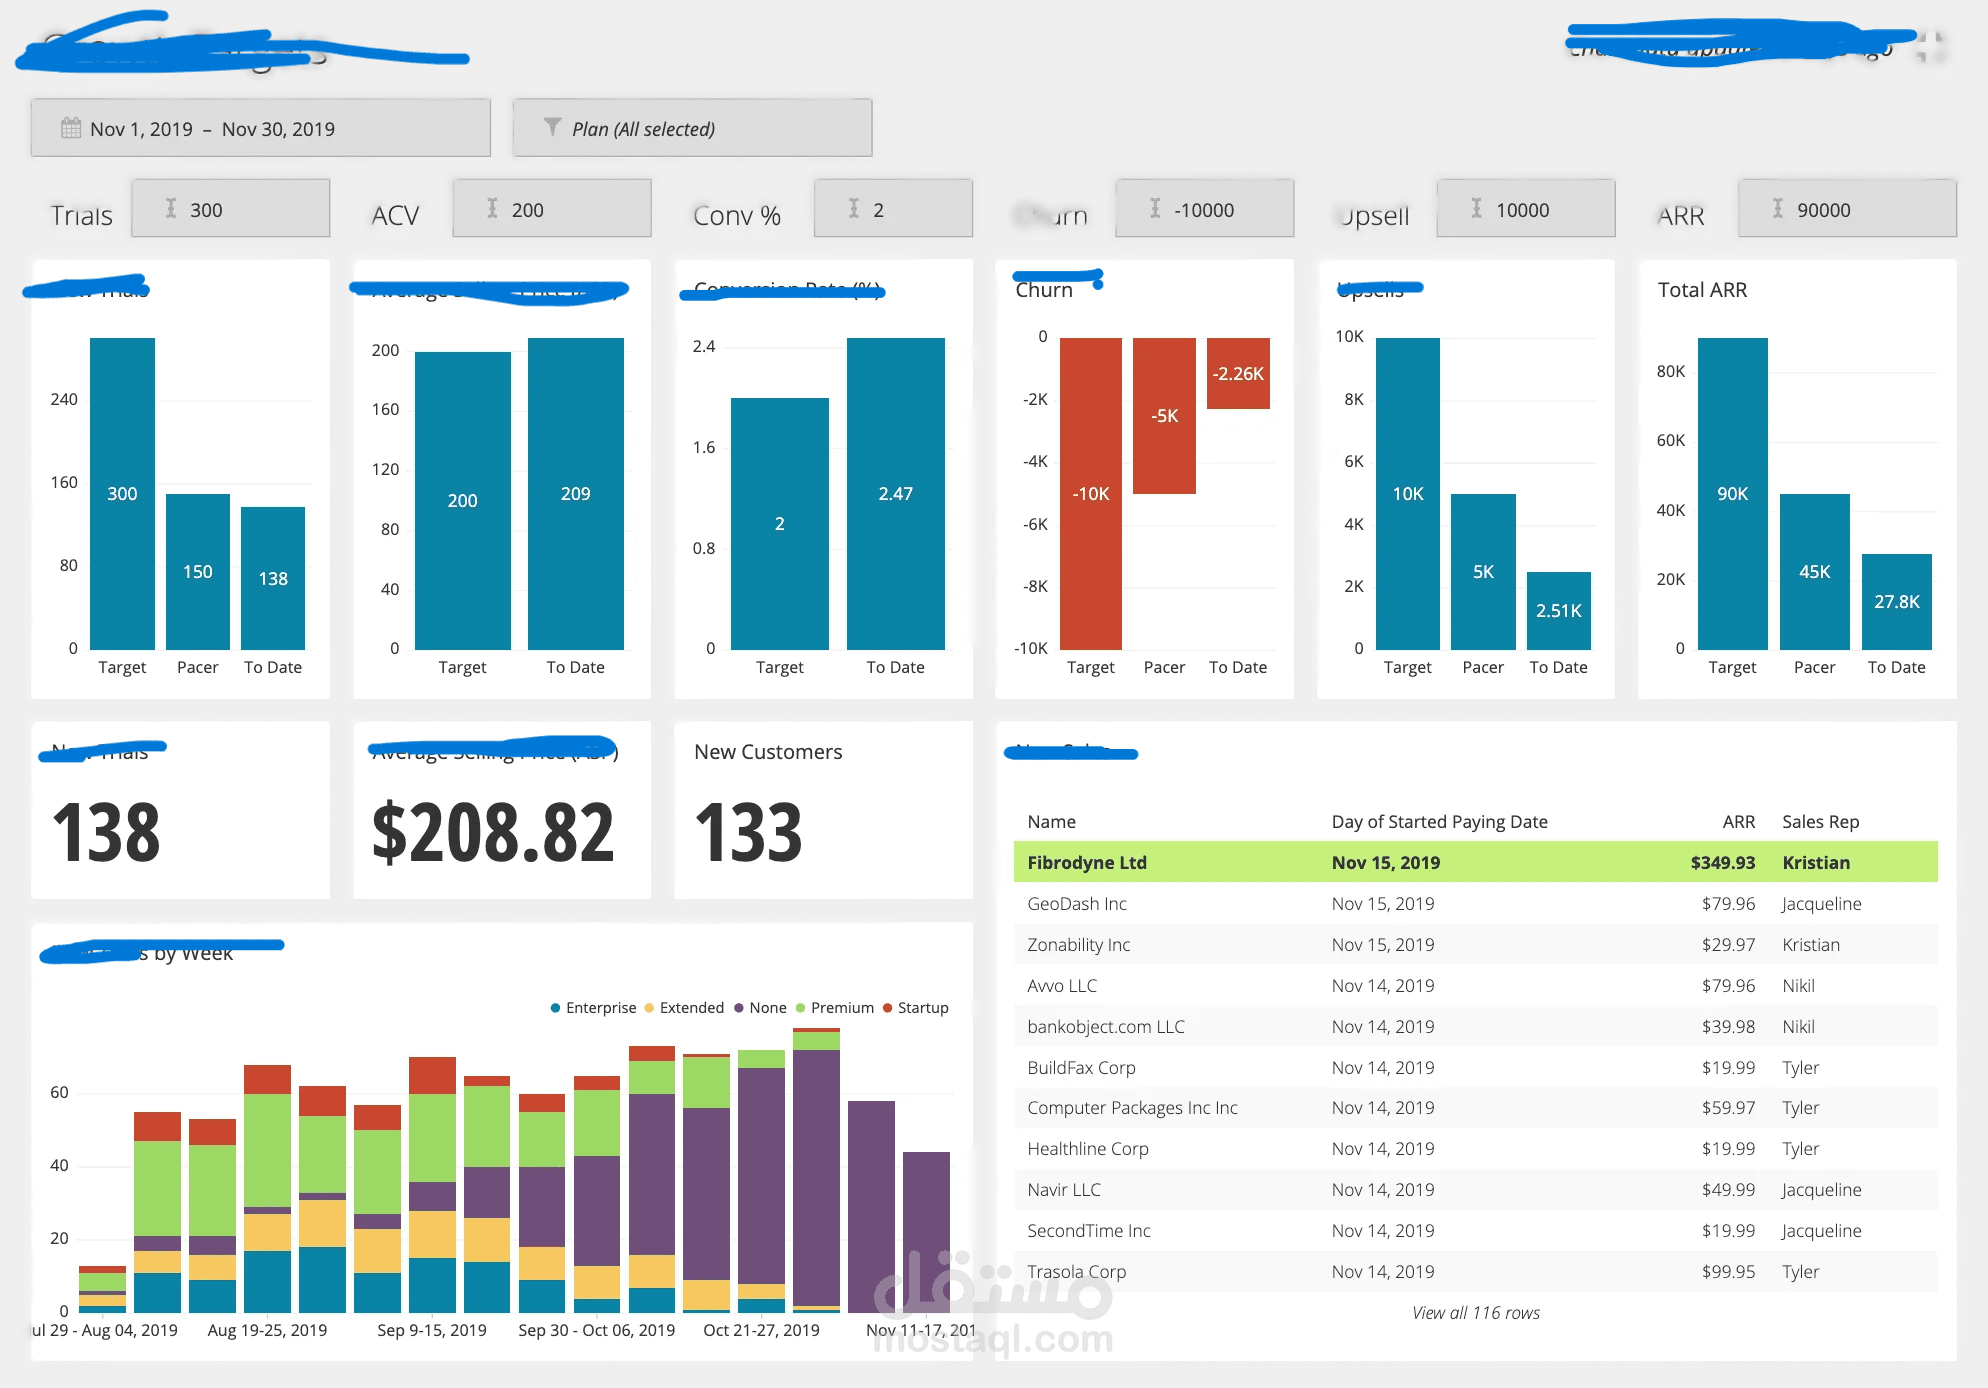Edit the ACV target value 200
Screen dimensions: 1988x1388
click(552, 209)
